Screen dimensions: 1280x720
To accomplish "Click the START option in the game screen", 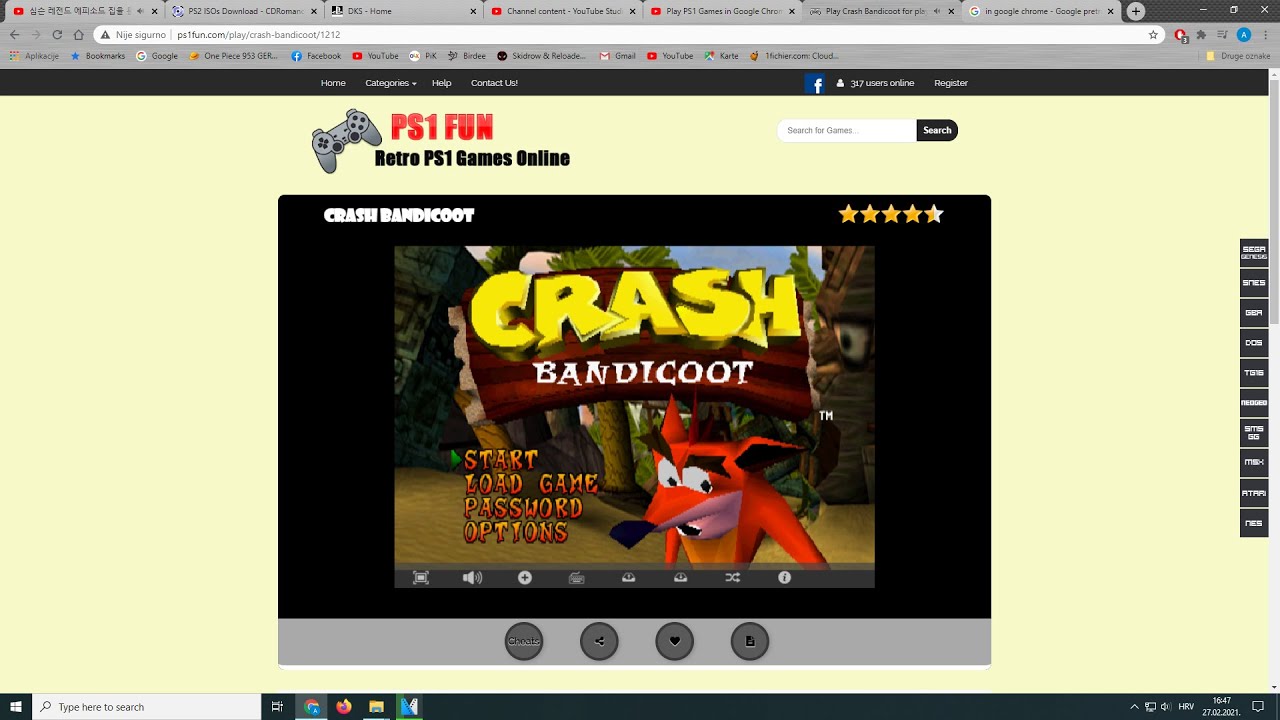I will 500,459.
